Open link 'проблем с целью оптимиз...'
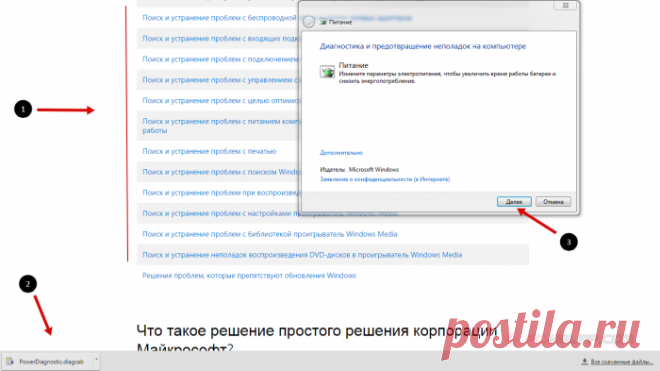 point(220,100)
